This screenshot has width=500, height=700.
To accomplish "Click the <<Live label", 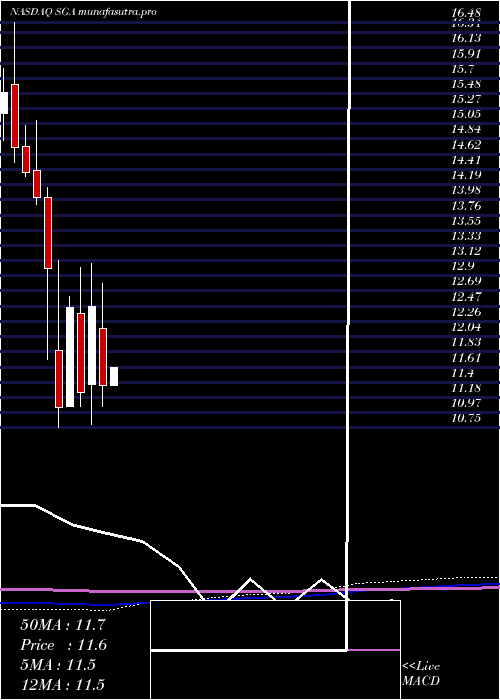I will (421, 667).
